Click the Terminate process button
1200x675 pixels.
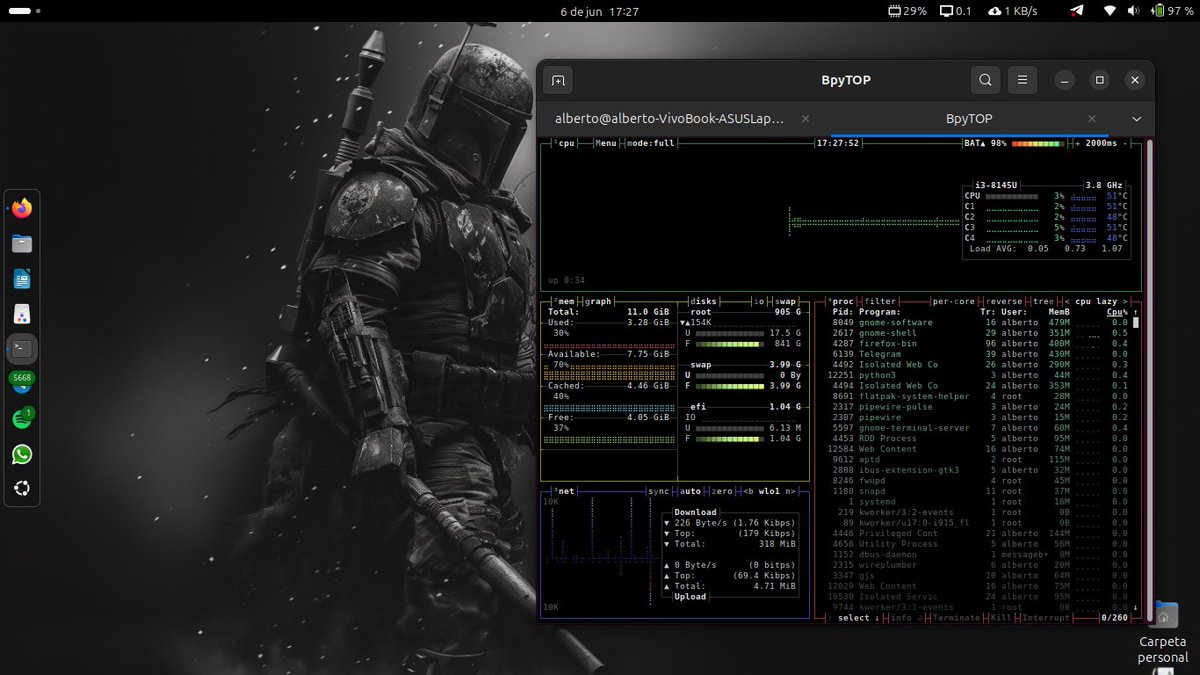(955, 617)
